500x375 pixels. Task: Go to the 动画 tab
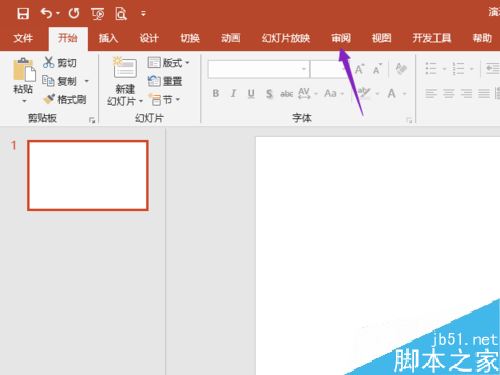pyautogui.click(x=230, y=38)
